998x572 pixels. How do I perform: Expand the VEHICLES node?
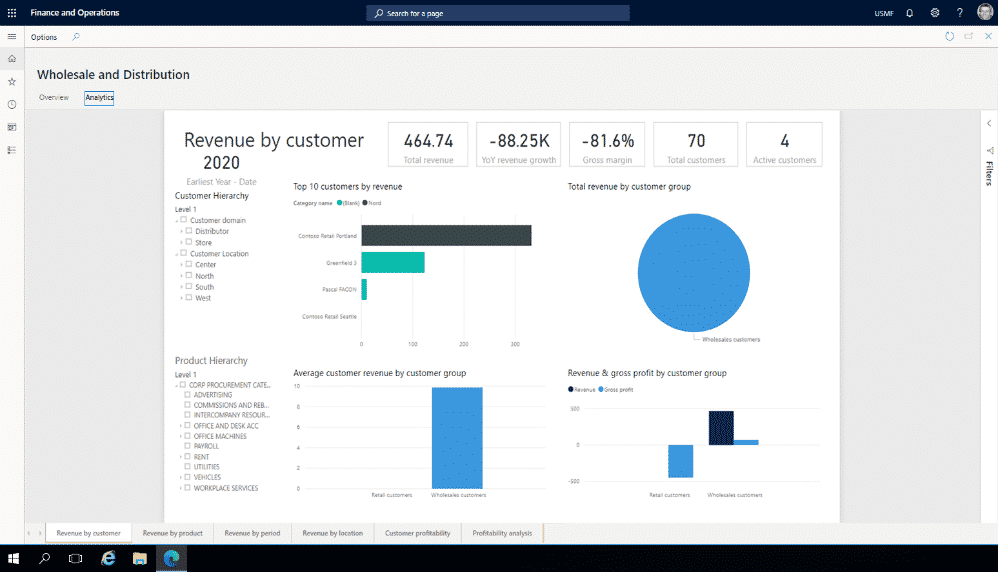click(181, 477)
